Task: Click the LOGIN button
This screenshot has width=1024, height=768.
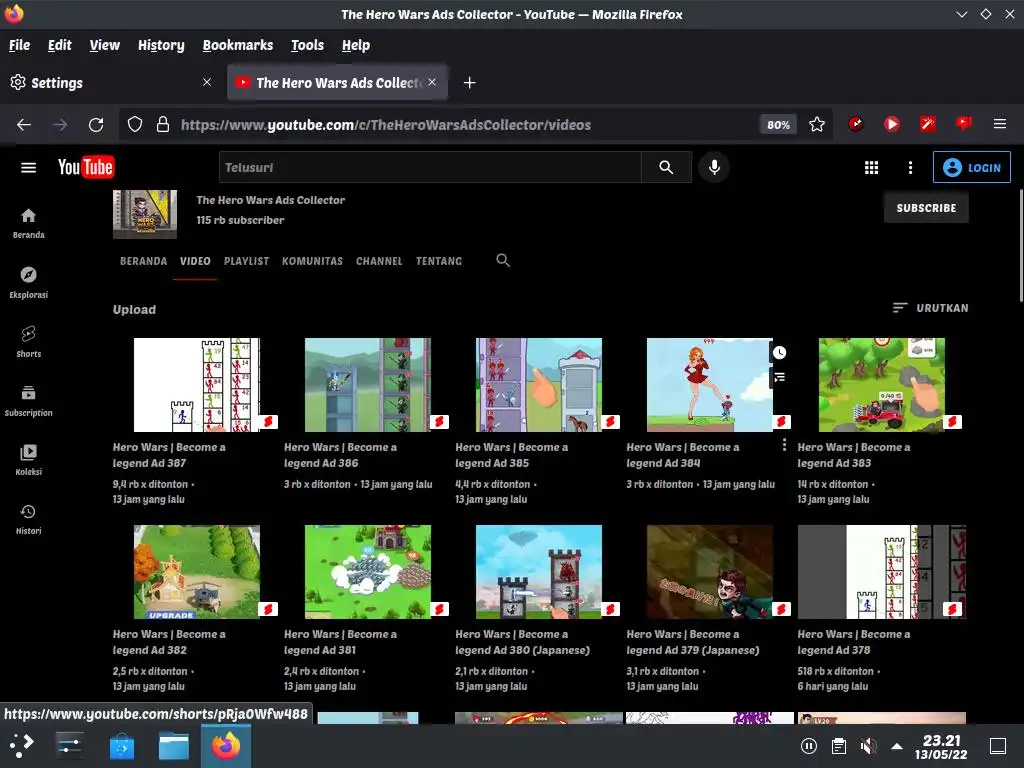Action: click(972, 167)
